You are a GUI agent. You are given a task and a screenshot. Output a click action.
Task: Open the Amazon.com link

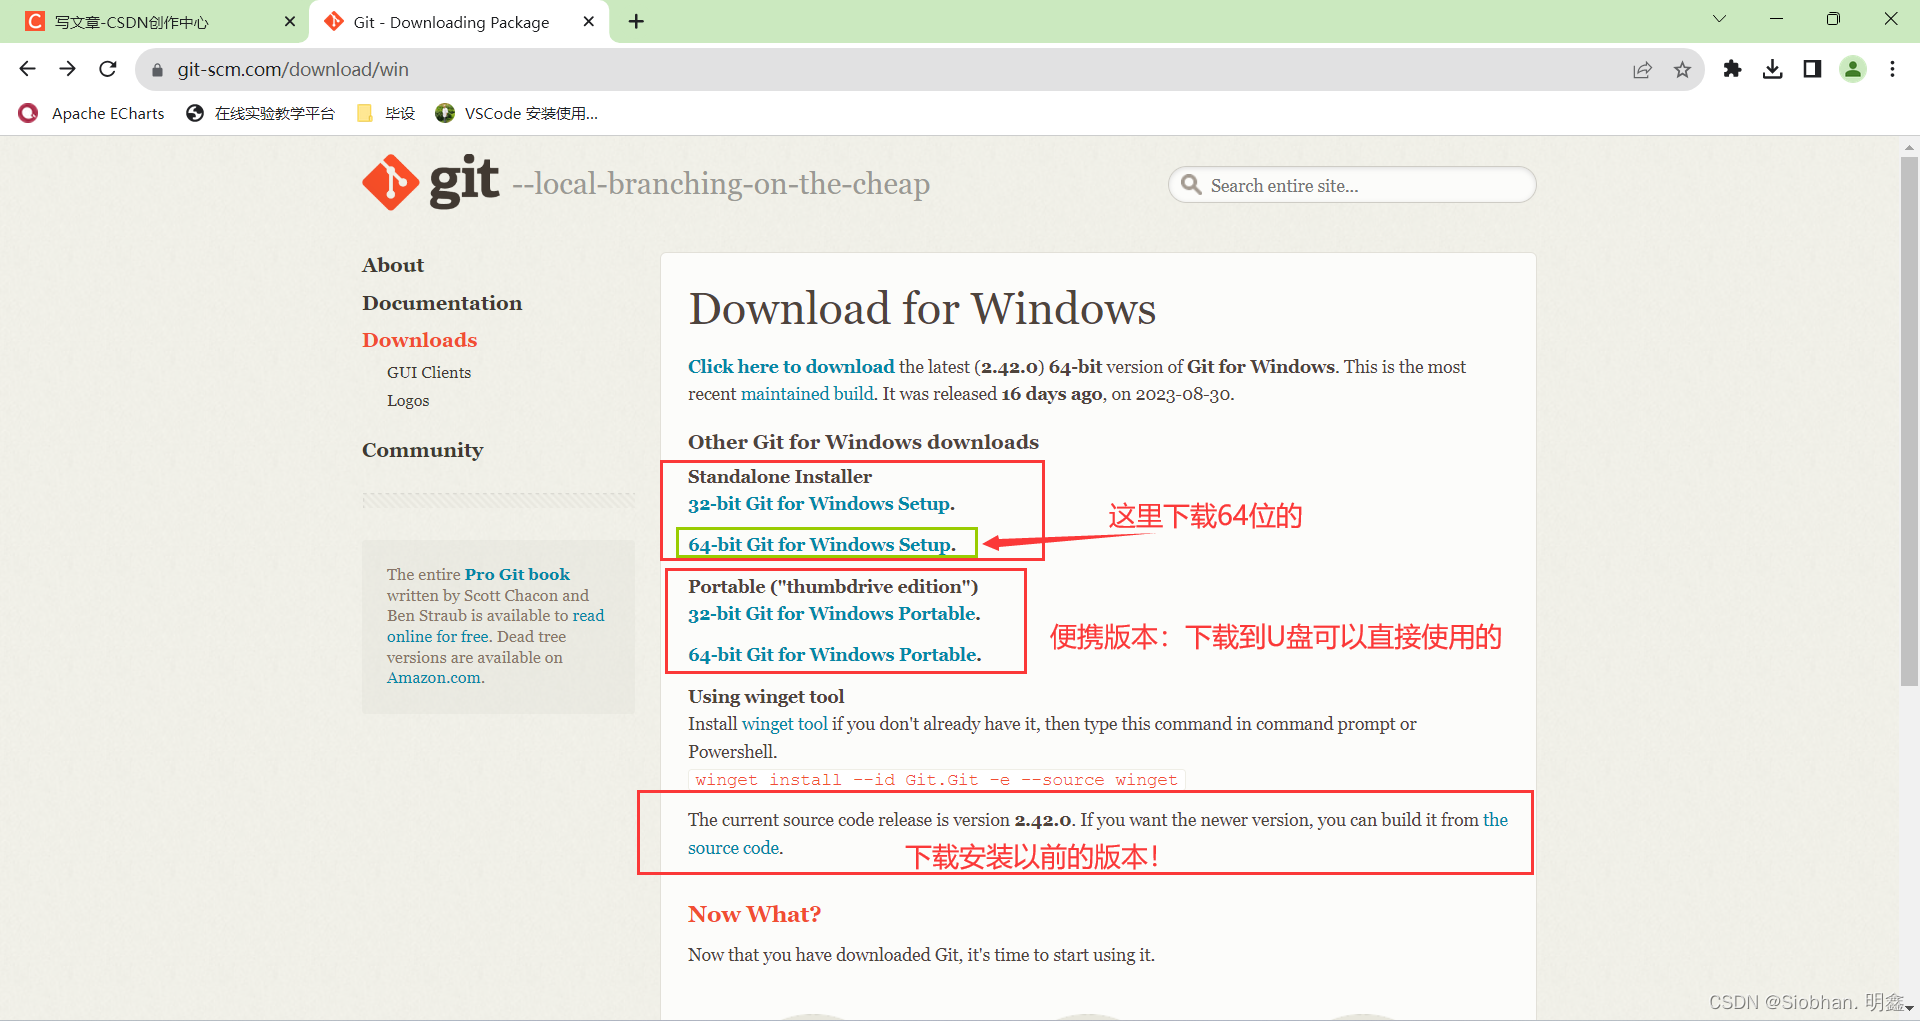pos(434,677)
